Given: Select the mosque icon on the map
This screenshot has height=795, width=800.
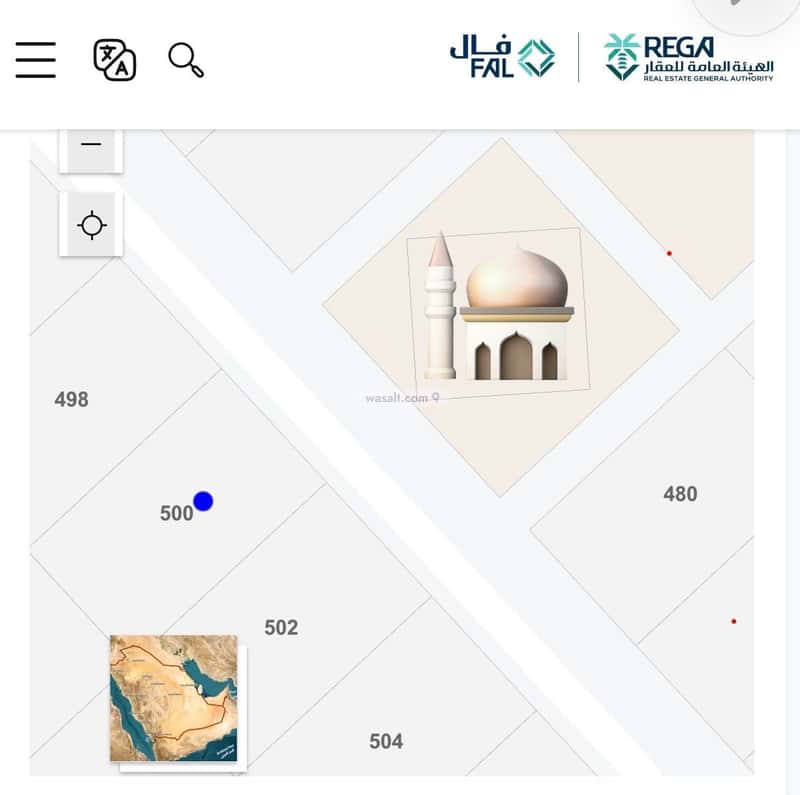Looking at the screenshot, I should [498, 308].
